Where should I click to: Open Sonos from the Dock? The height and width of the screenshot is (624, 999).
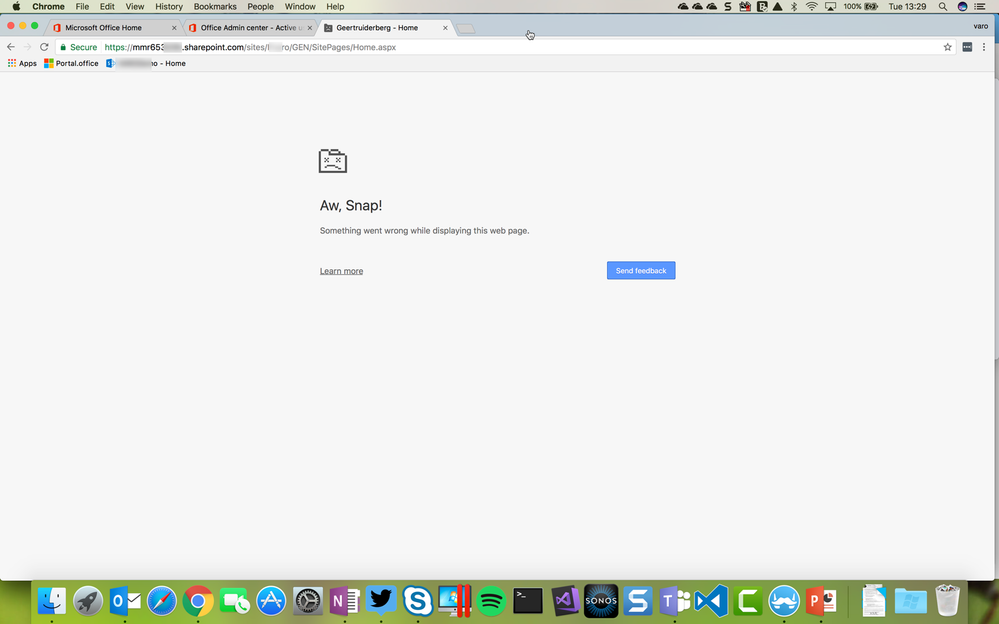[x=601, y=601]
